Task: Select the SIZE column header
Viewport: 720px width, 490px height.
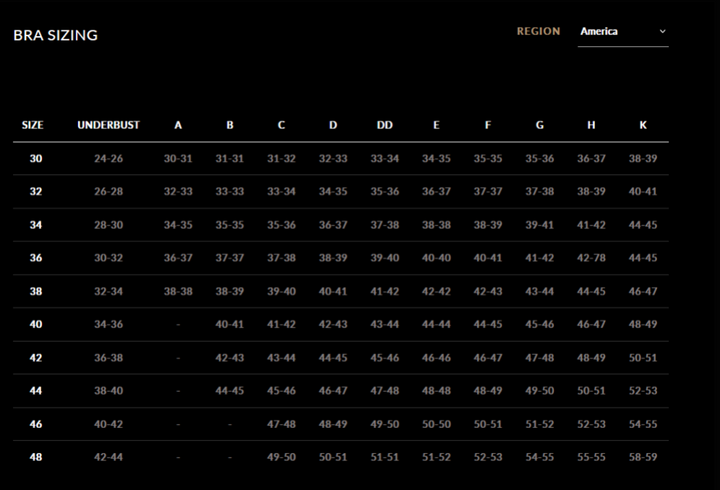Action: click(x=33, y=126)
